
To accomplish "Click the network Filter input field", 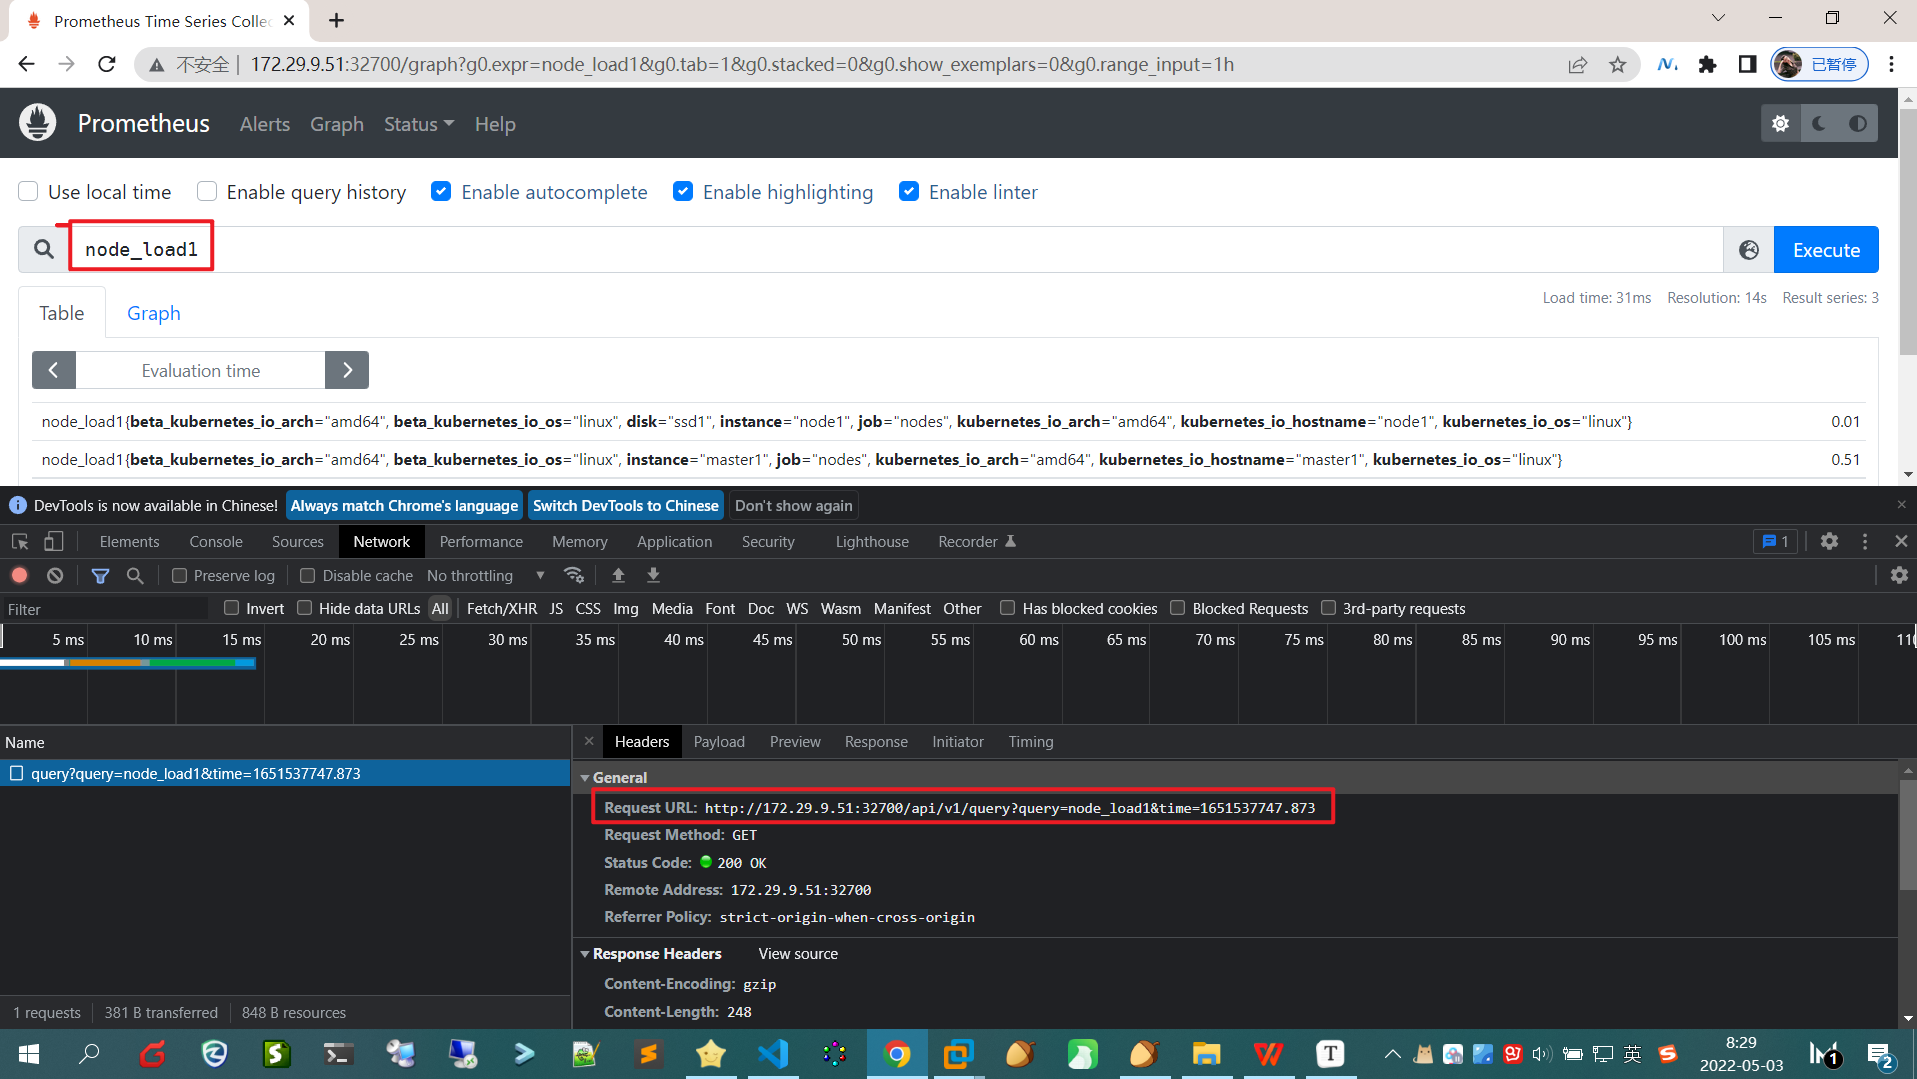I will (x=104, y=609).
